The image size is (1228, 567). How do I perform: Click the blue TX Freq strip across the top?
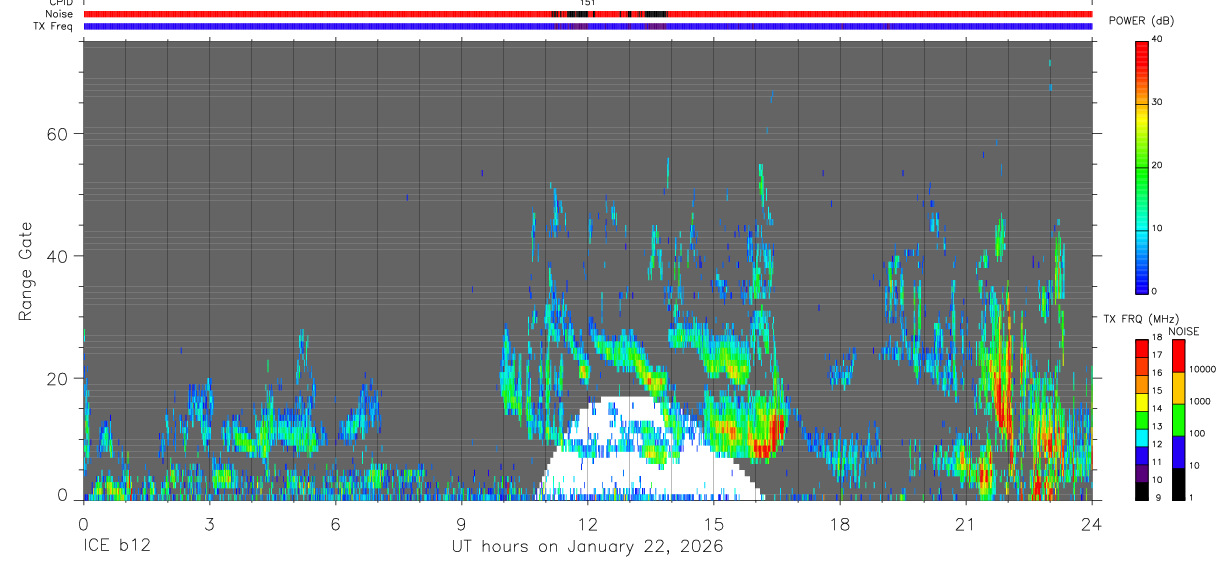(x=588, y=26)
